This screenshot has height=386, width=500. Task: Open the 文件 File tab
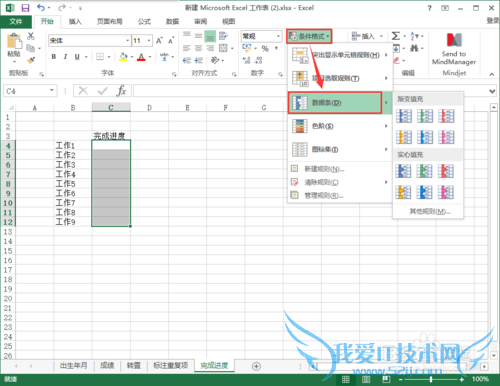(x=16, y=22)
